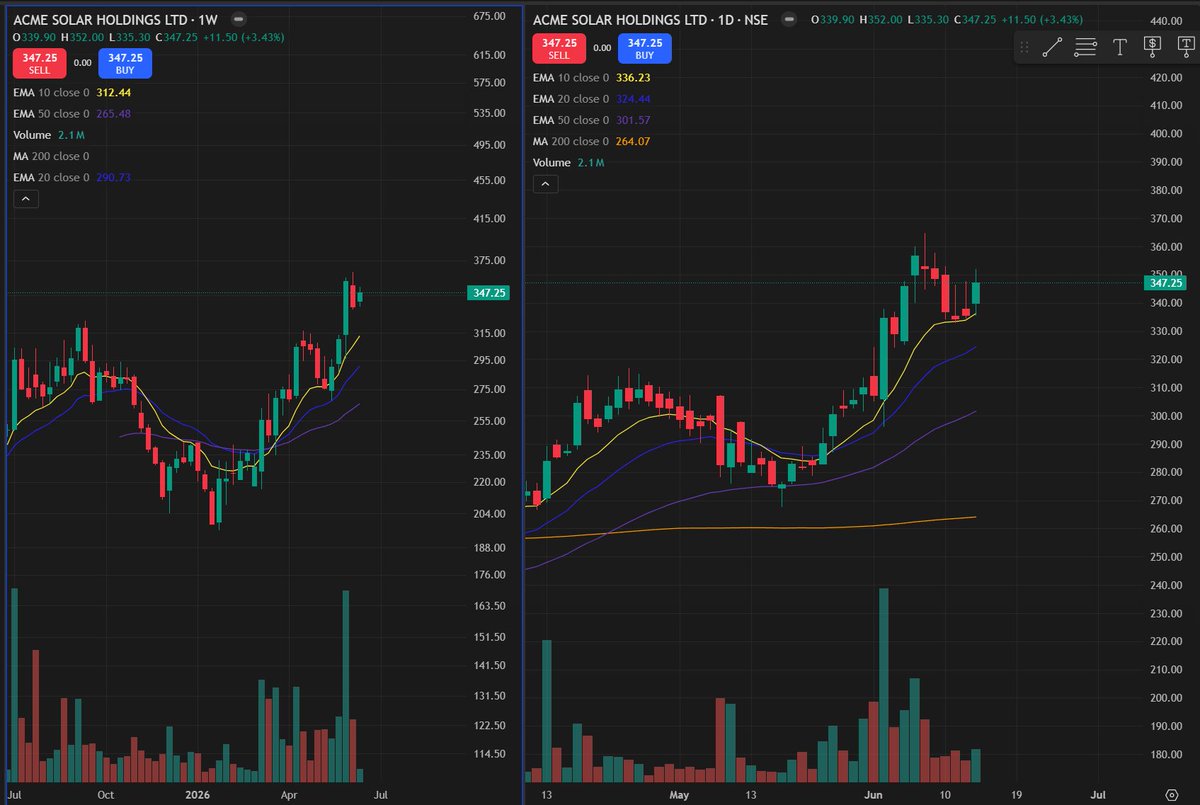
Task: Select the horizontal lines drawing tool
Action: pos(1086,47)
